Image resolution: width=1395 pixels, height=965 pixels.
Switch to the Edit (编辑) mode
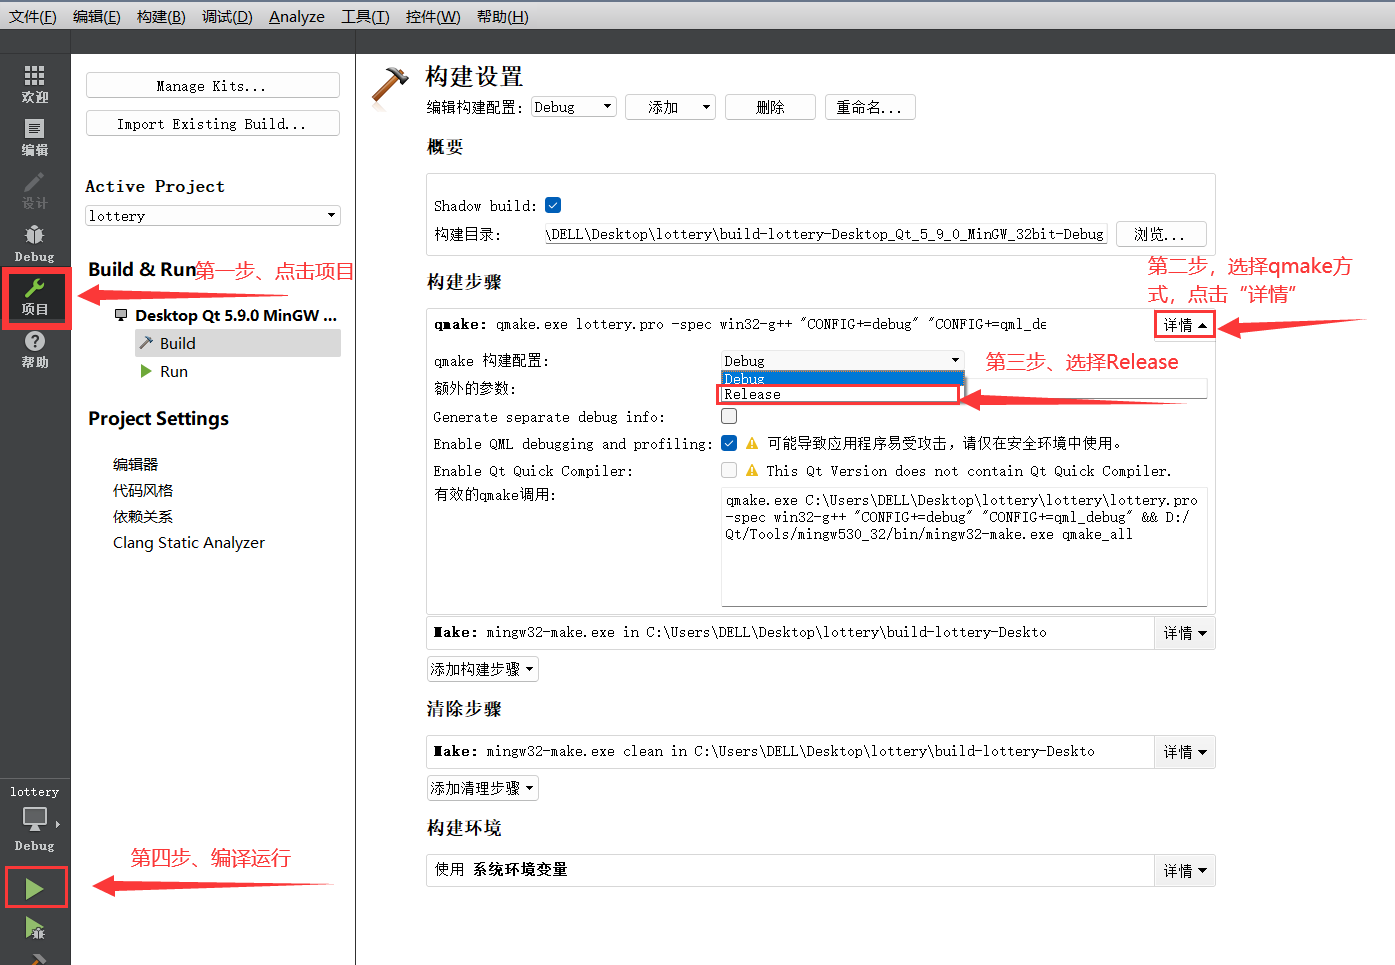(35, 137)
